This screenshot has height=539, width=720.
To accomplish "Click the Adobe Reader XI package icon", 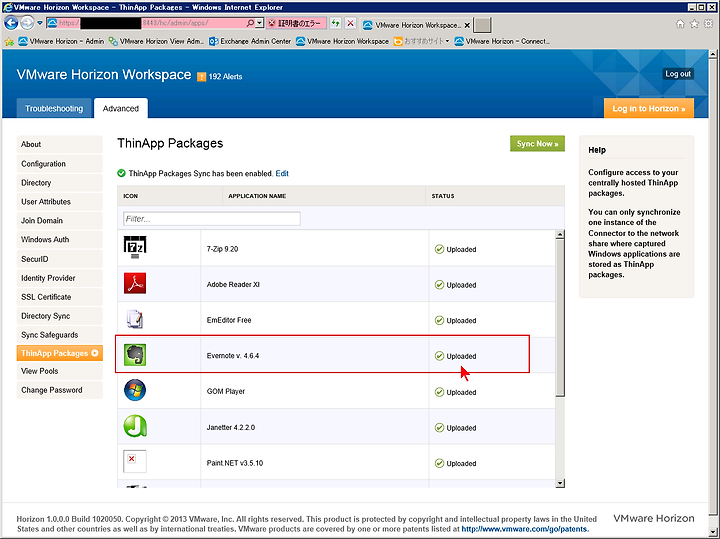I will (x=135, y=283).
